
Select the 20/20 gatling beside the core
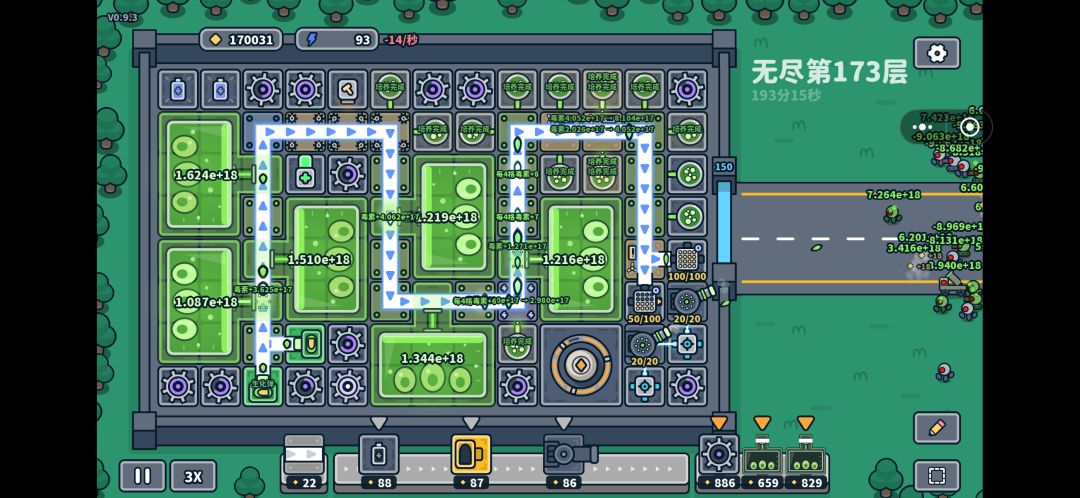(645, 346)
